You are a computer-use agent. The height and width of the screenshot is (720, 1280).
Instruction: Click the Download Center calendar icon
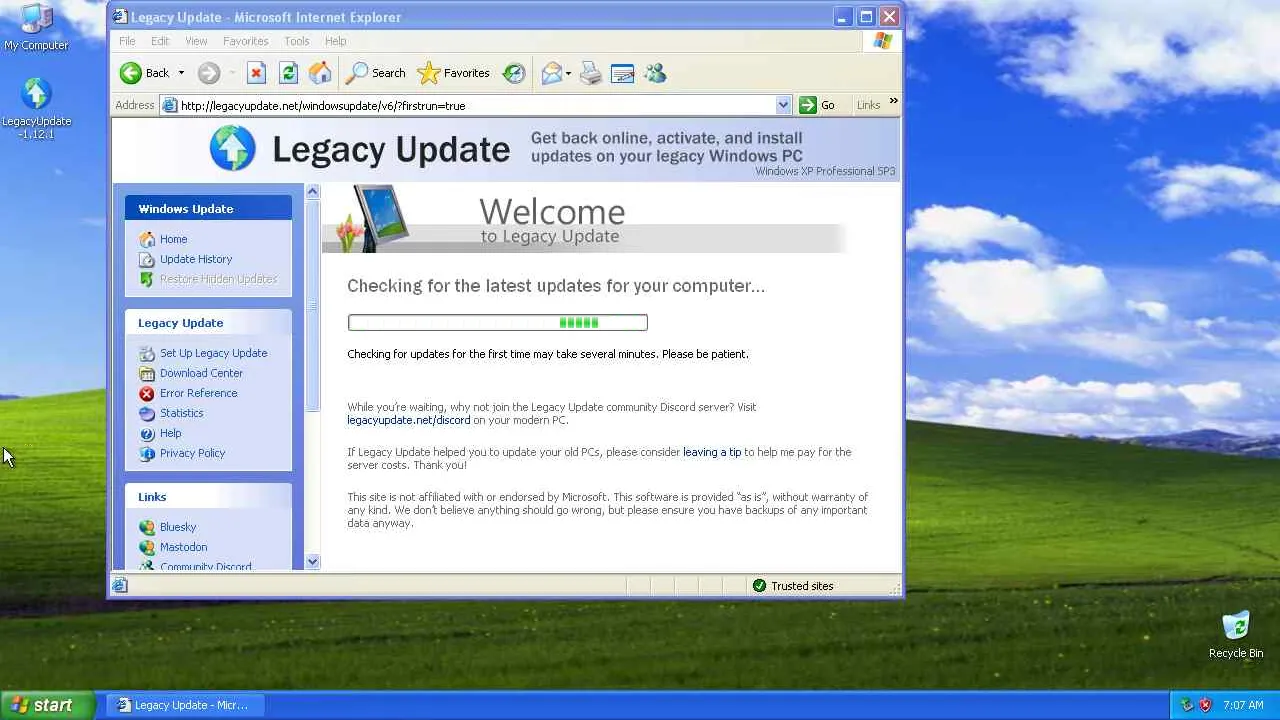147,373
